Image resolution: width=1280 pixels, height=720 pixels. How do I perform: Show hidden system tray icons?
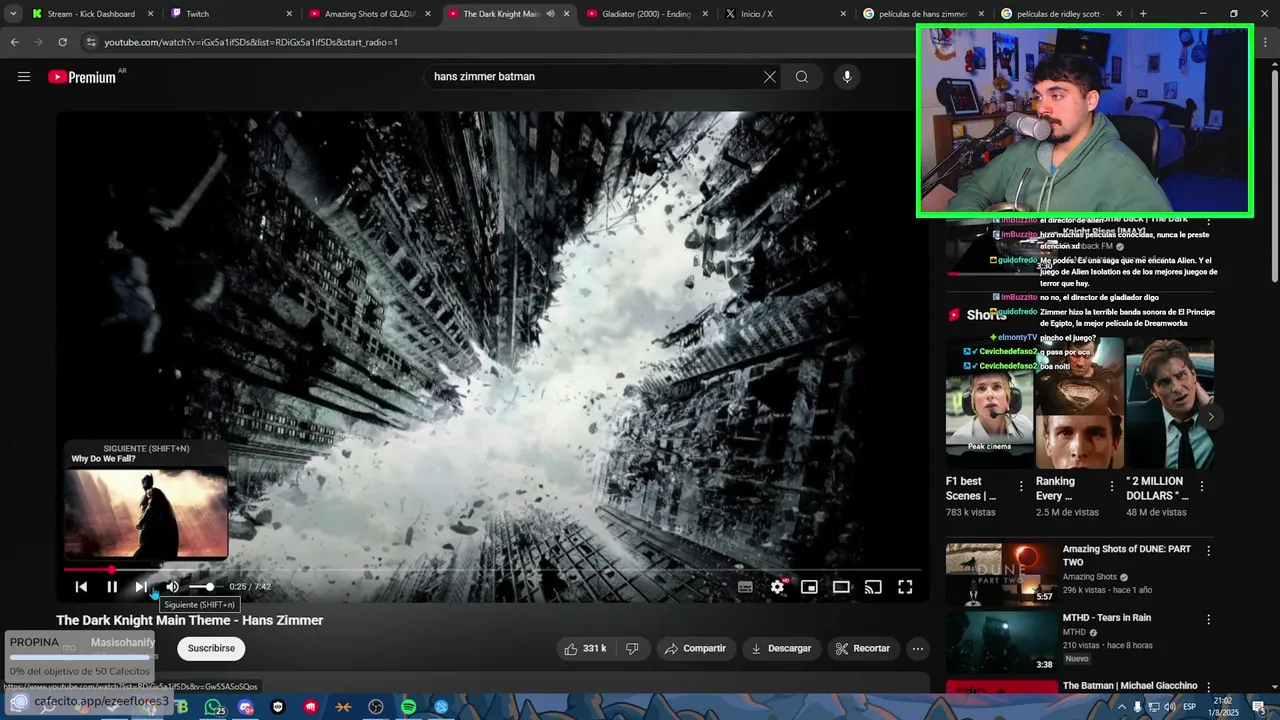[x=1121, y=707]
